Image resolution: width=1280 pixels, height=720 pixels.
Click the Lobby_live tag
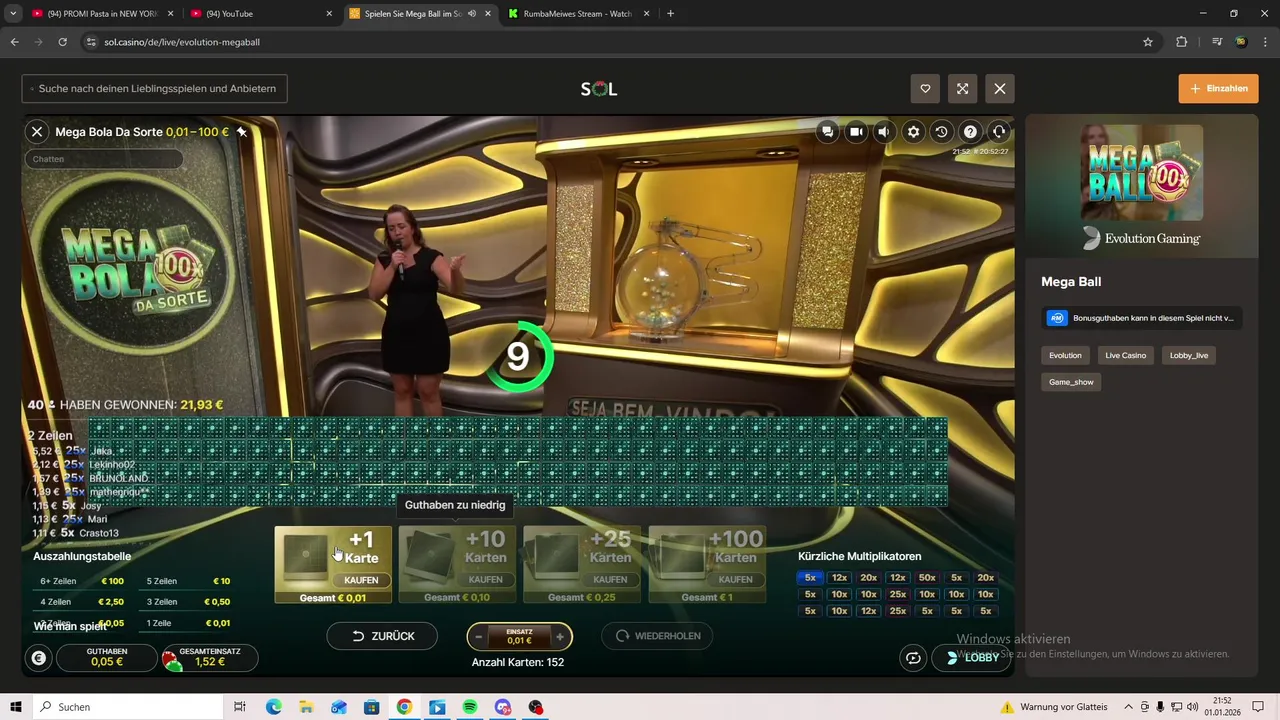tap(1188, 355)
